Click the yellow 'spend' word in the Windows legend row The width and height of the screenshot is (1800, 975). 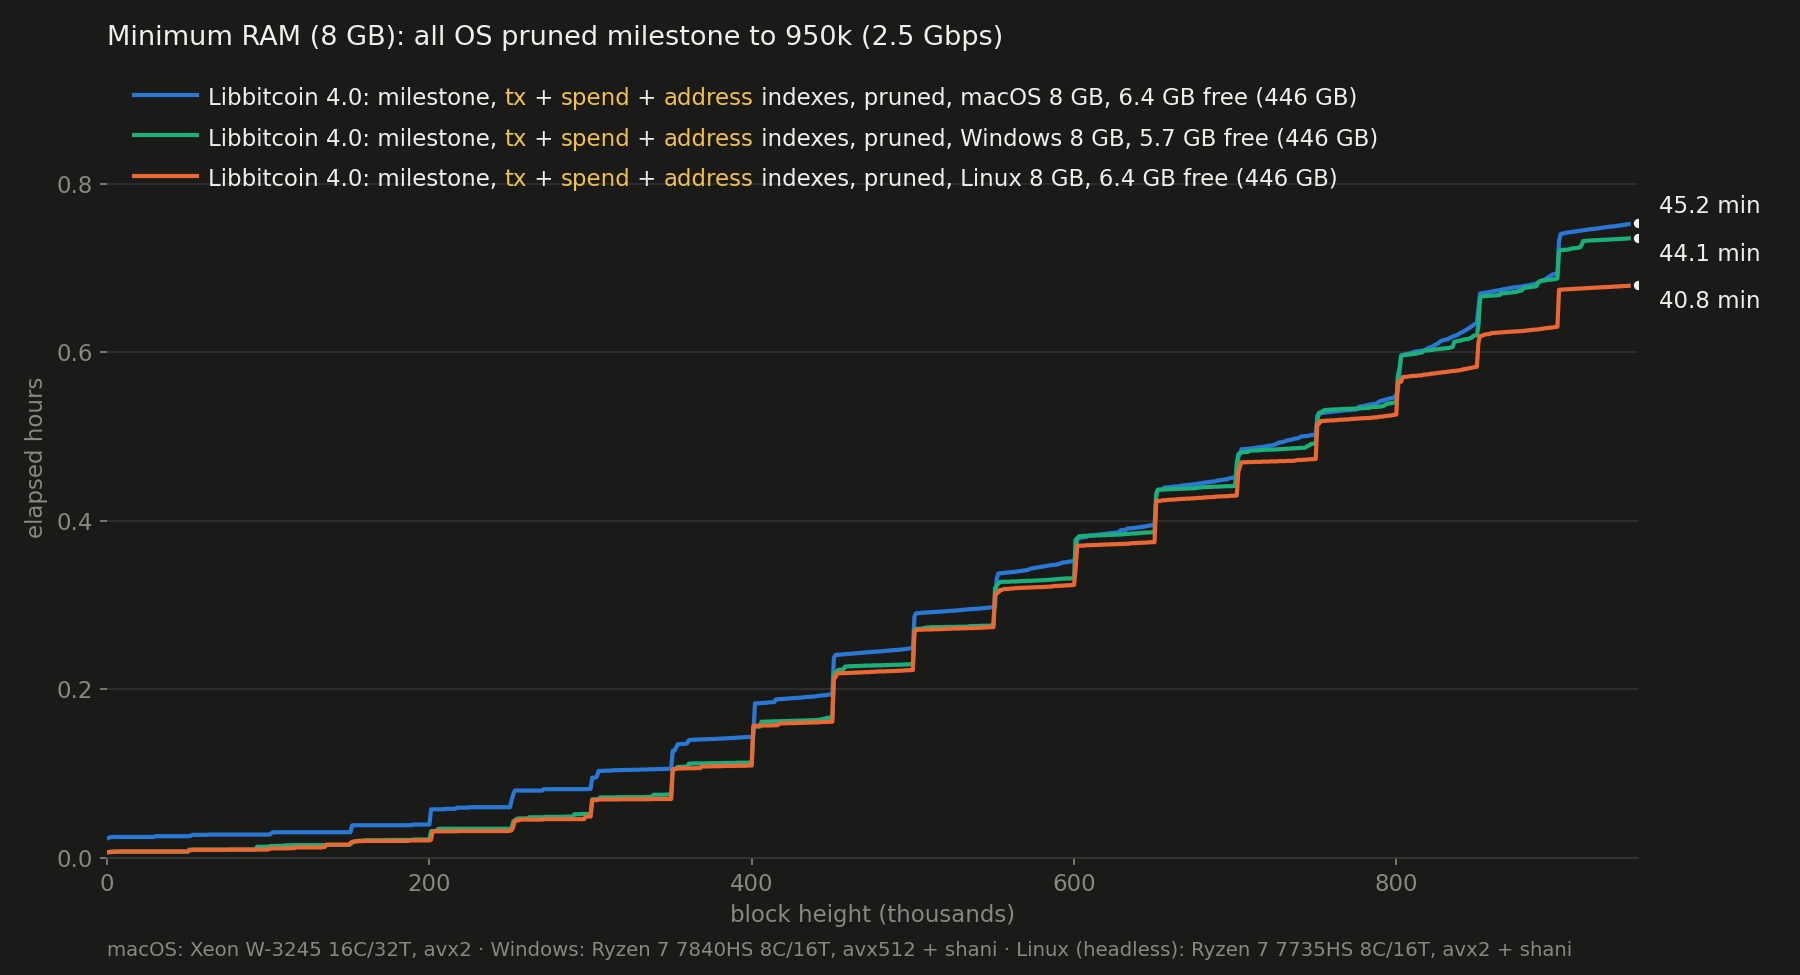pyautogui.click(x=595, y=139)
